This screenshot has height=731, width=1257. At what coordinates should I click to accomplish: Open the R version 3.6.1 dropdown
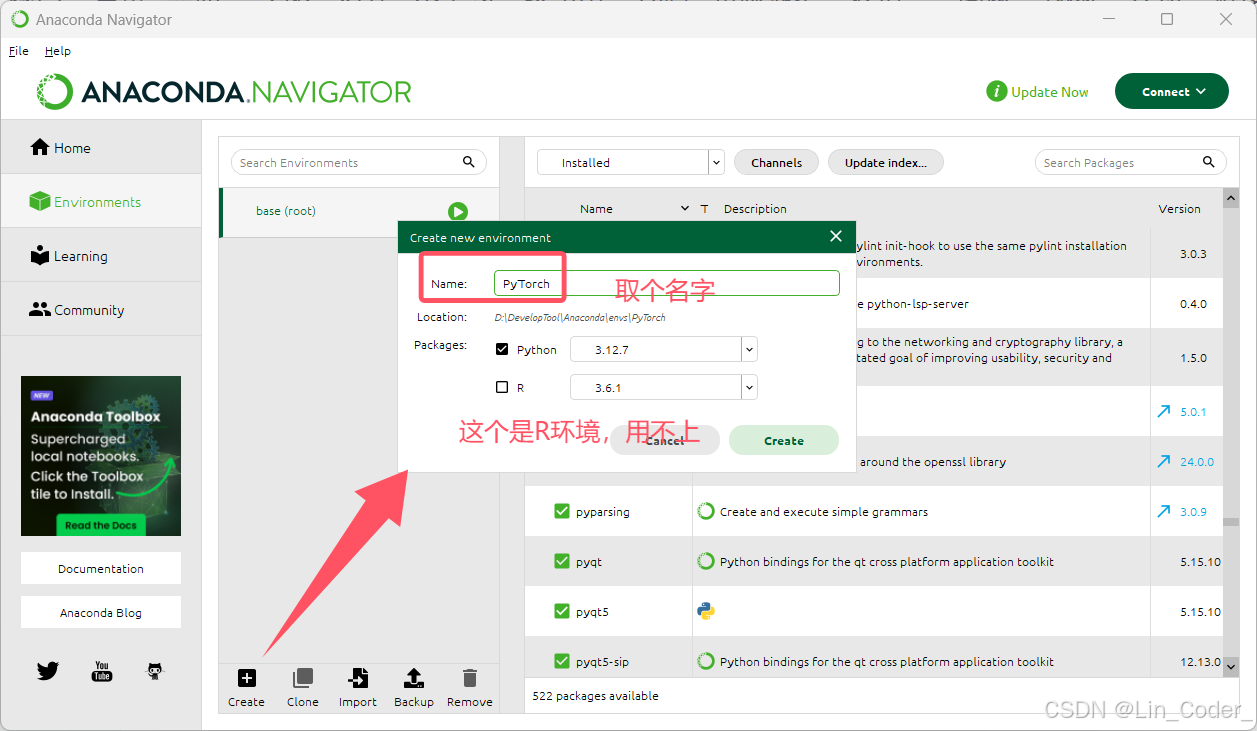[x=749, y=387]
